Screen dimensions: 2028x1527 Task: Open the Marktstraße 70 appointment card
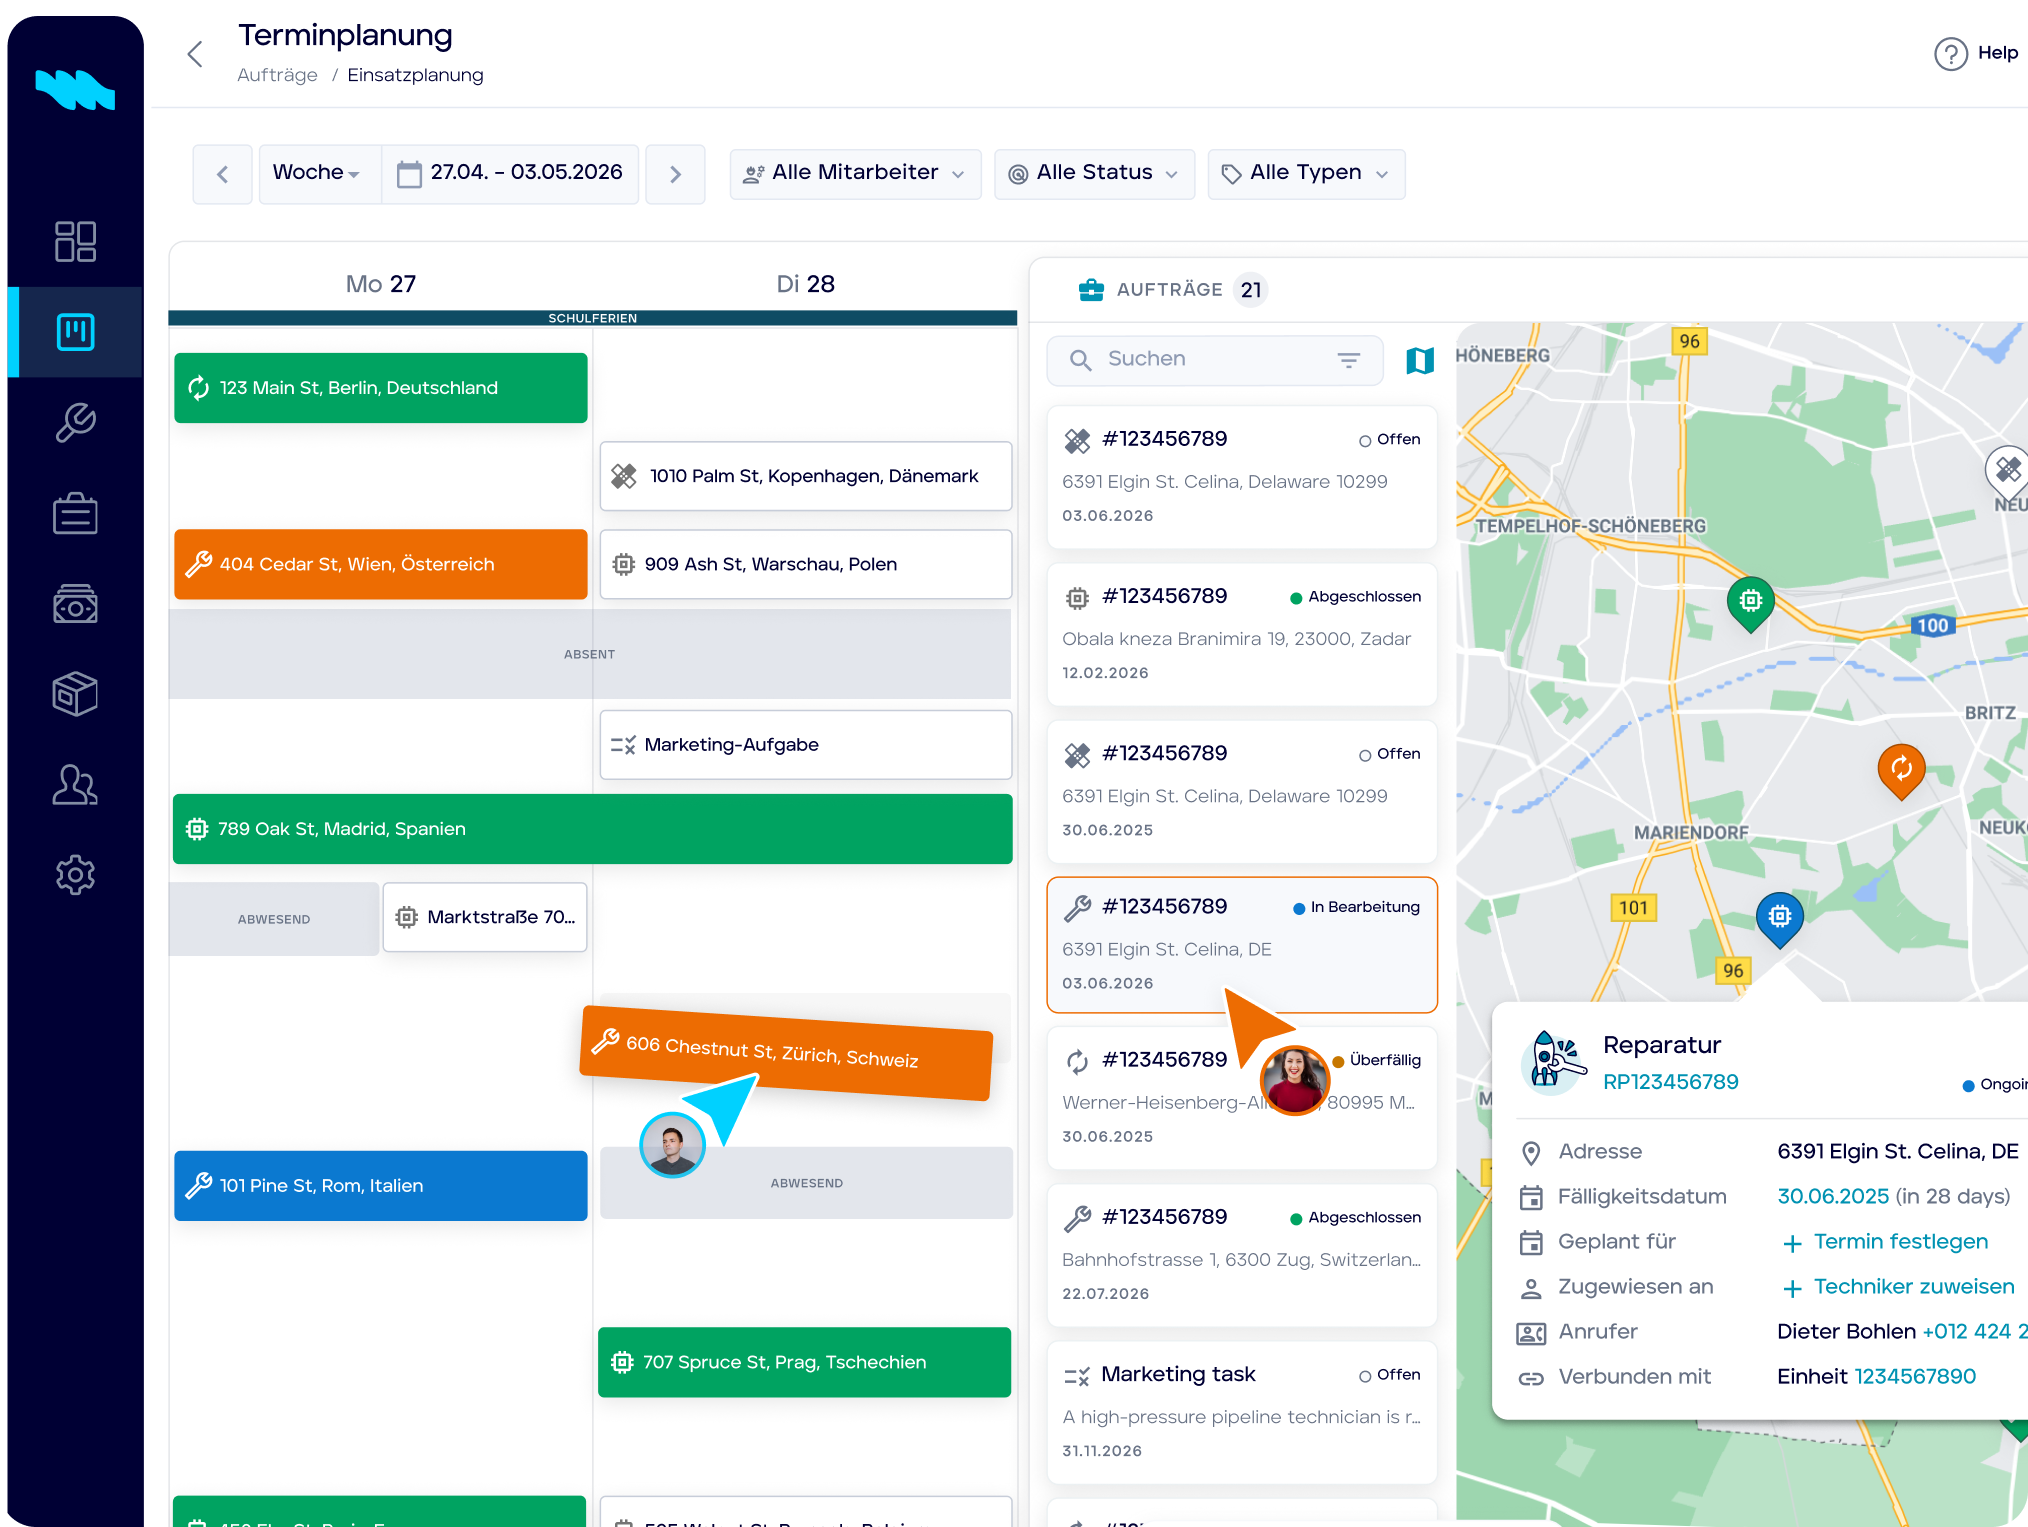click(484, 917)
